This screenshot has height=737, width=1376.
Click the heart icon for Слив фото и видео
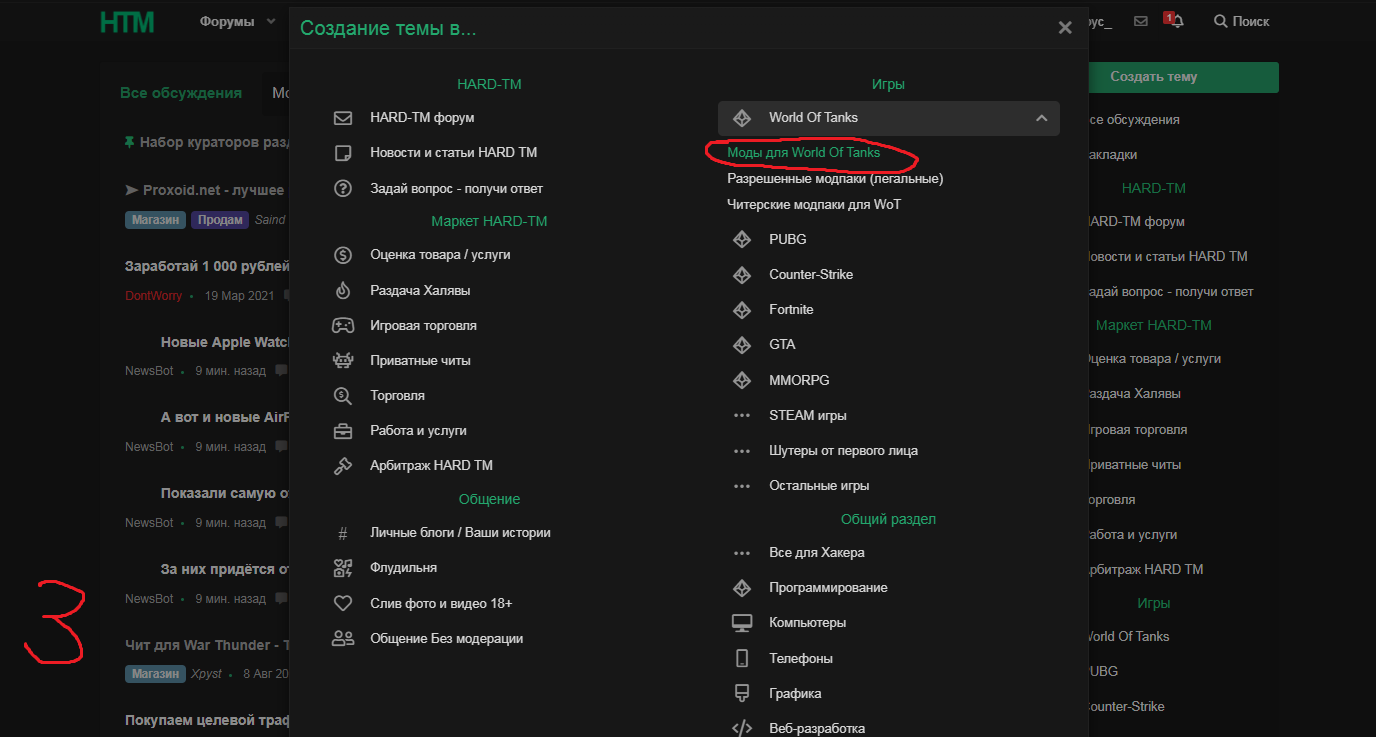[x=343, y=604]
